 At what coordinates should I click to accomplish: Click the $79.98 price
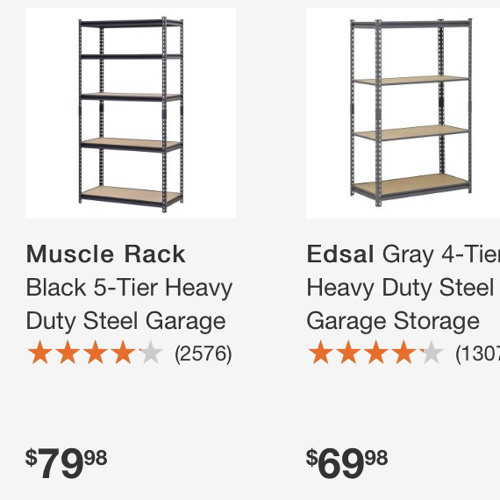click(x=66, y=463)
